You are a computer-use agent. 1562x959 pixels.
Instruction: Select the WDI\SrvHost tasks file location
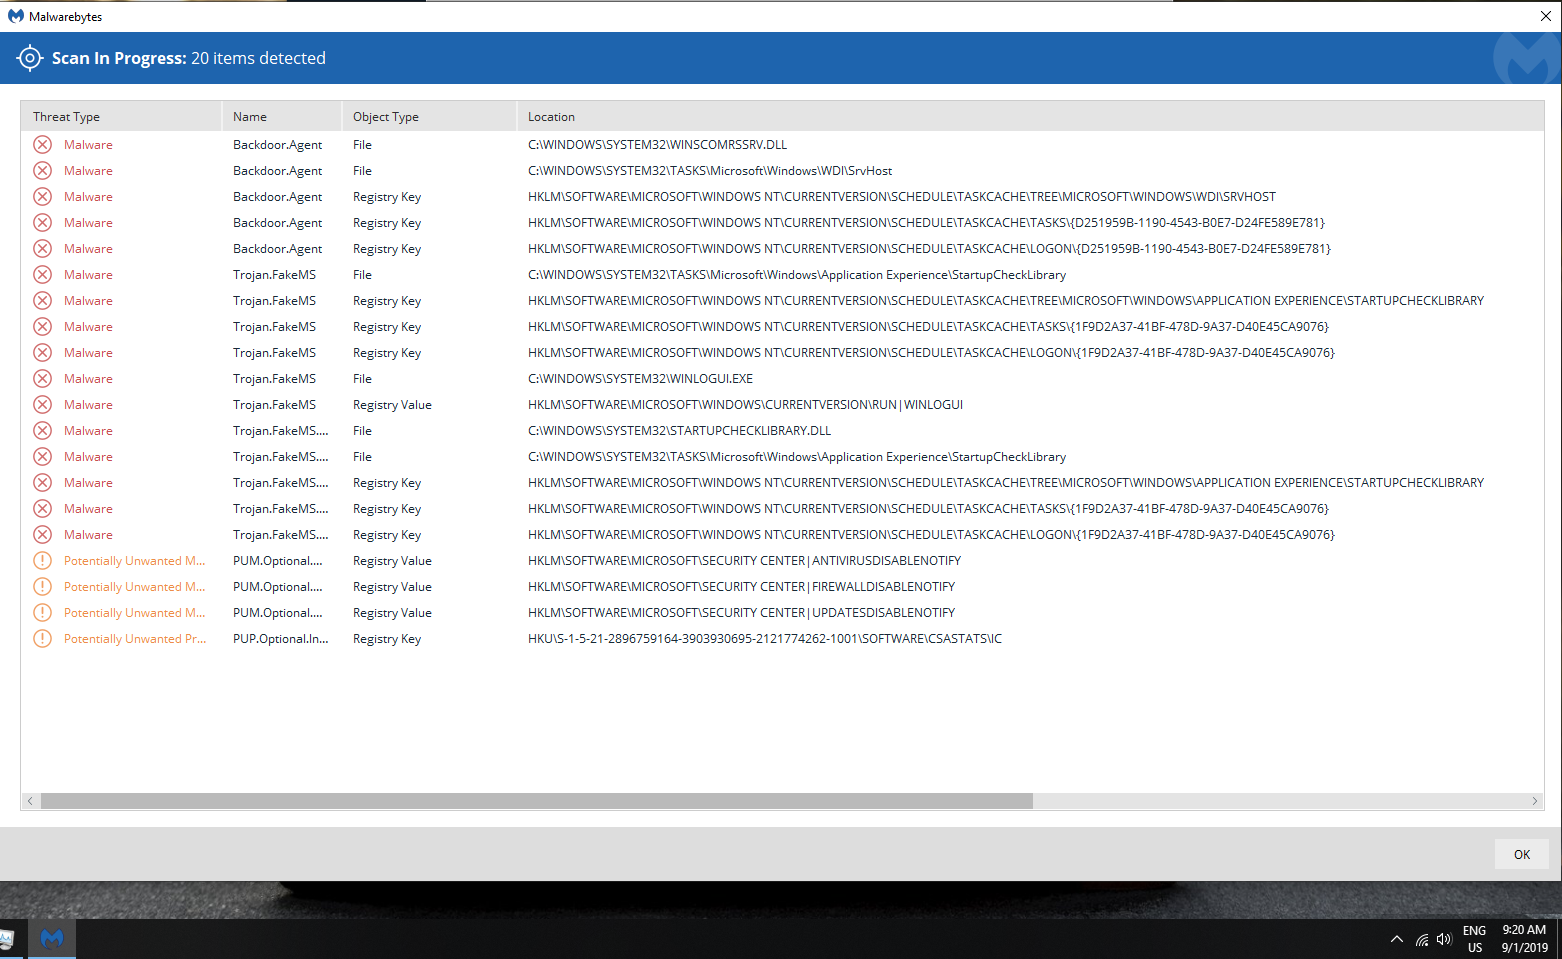710,171
